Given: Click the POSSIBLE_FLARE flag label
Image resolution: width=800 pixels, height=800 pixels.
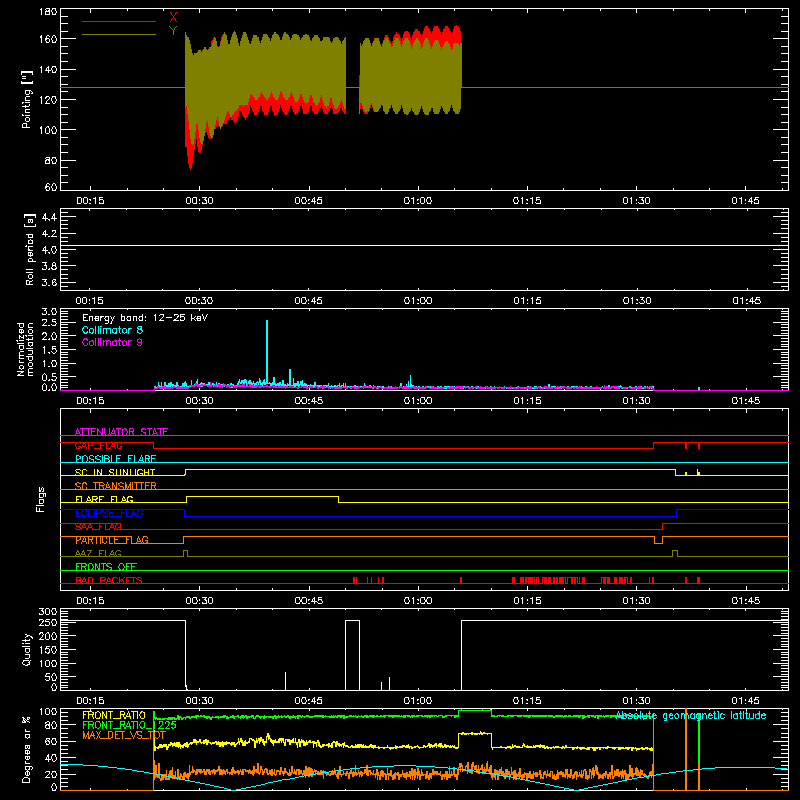Looking at the screenshot, I should pos(115,459).
